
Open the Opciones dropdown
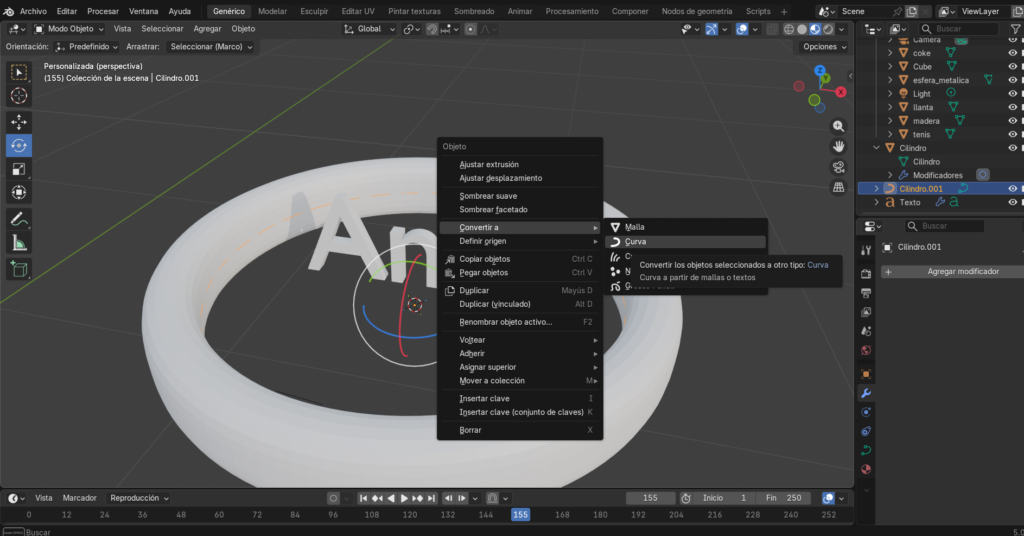(824, 47)
